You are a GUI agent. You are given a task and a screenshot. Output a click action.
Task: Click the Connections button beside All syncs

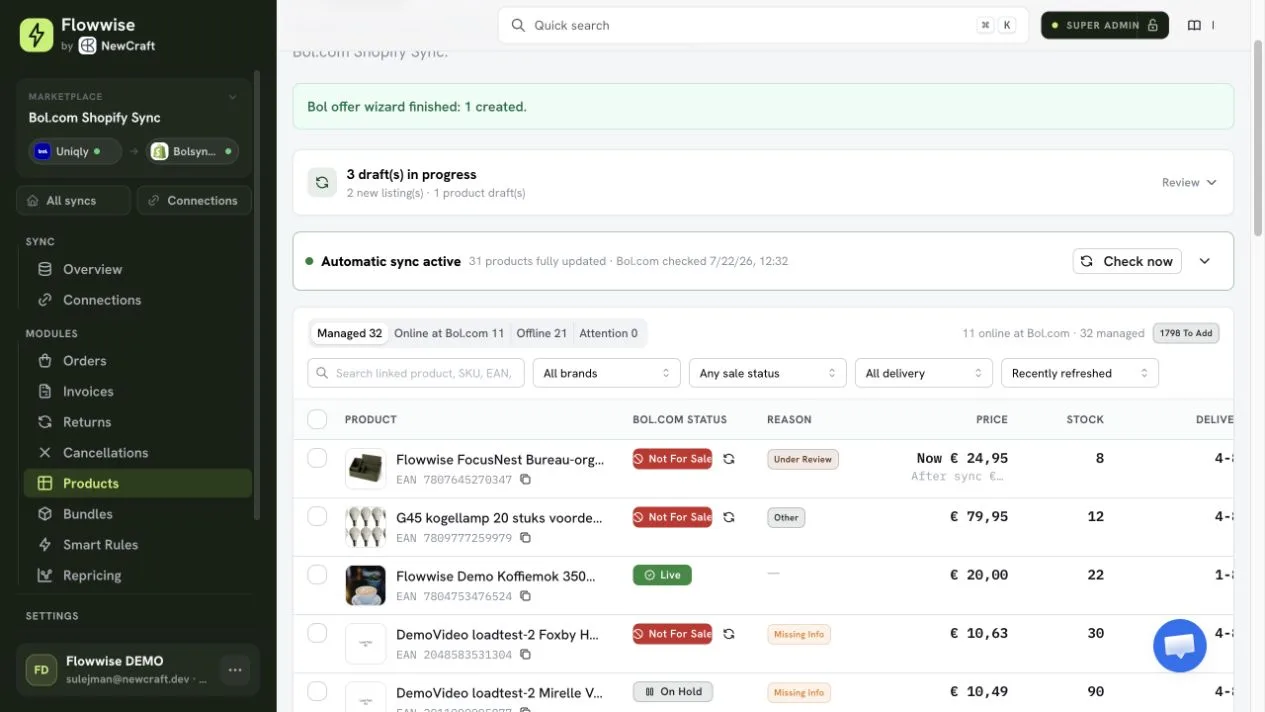tap(194, 200)
